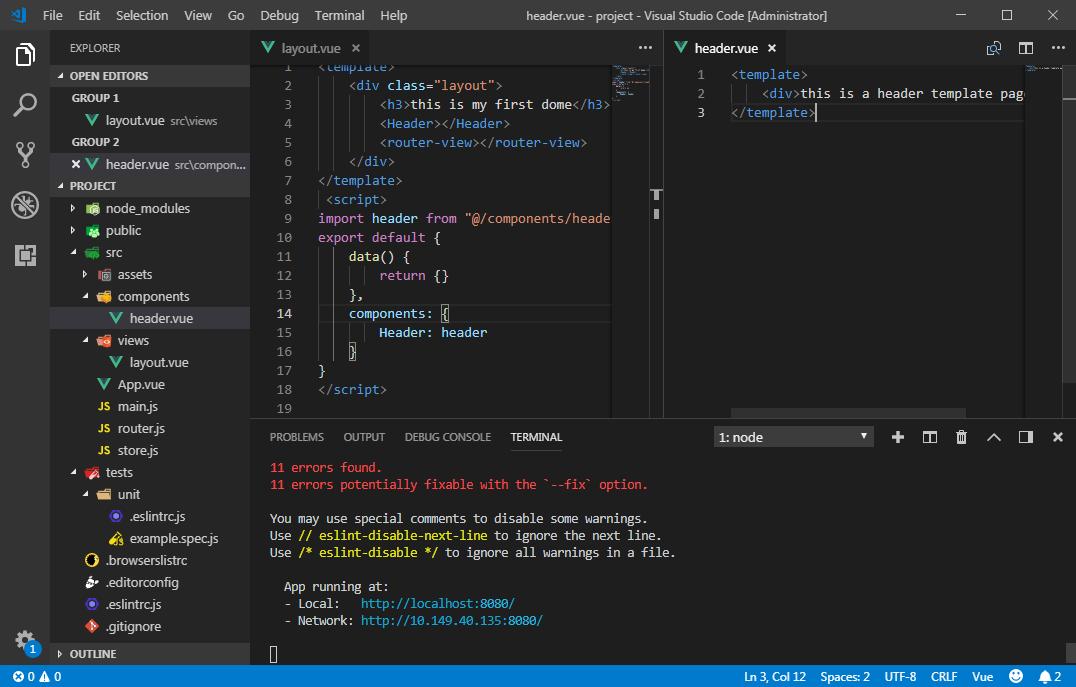Viewport: 1076px width, 687px height.
Task: Open the Source Control view
Action: [x=25, y=154]
